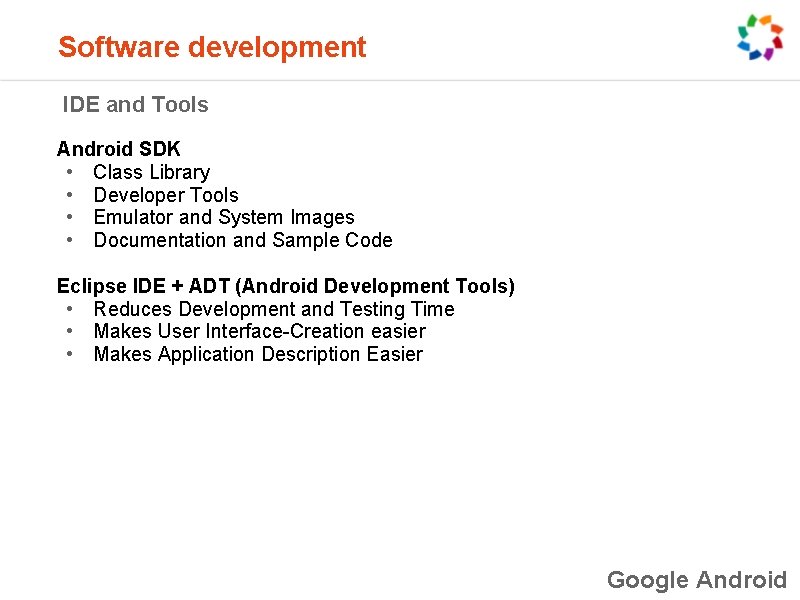800x600 pixels.
Task: Click the 'Software development' slide title
Action: click(212, 47)
